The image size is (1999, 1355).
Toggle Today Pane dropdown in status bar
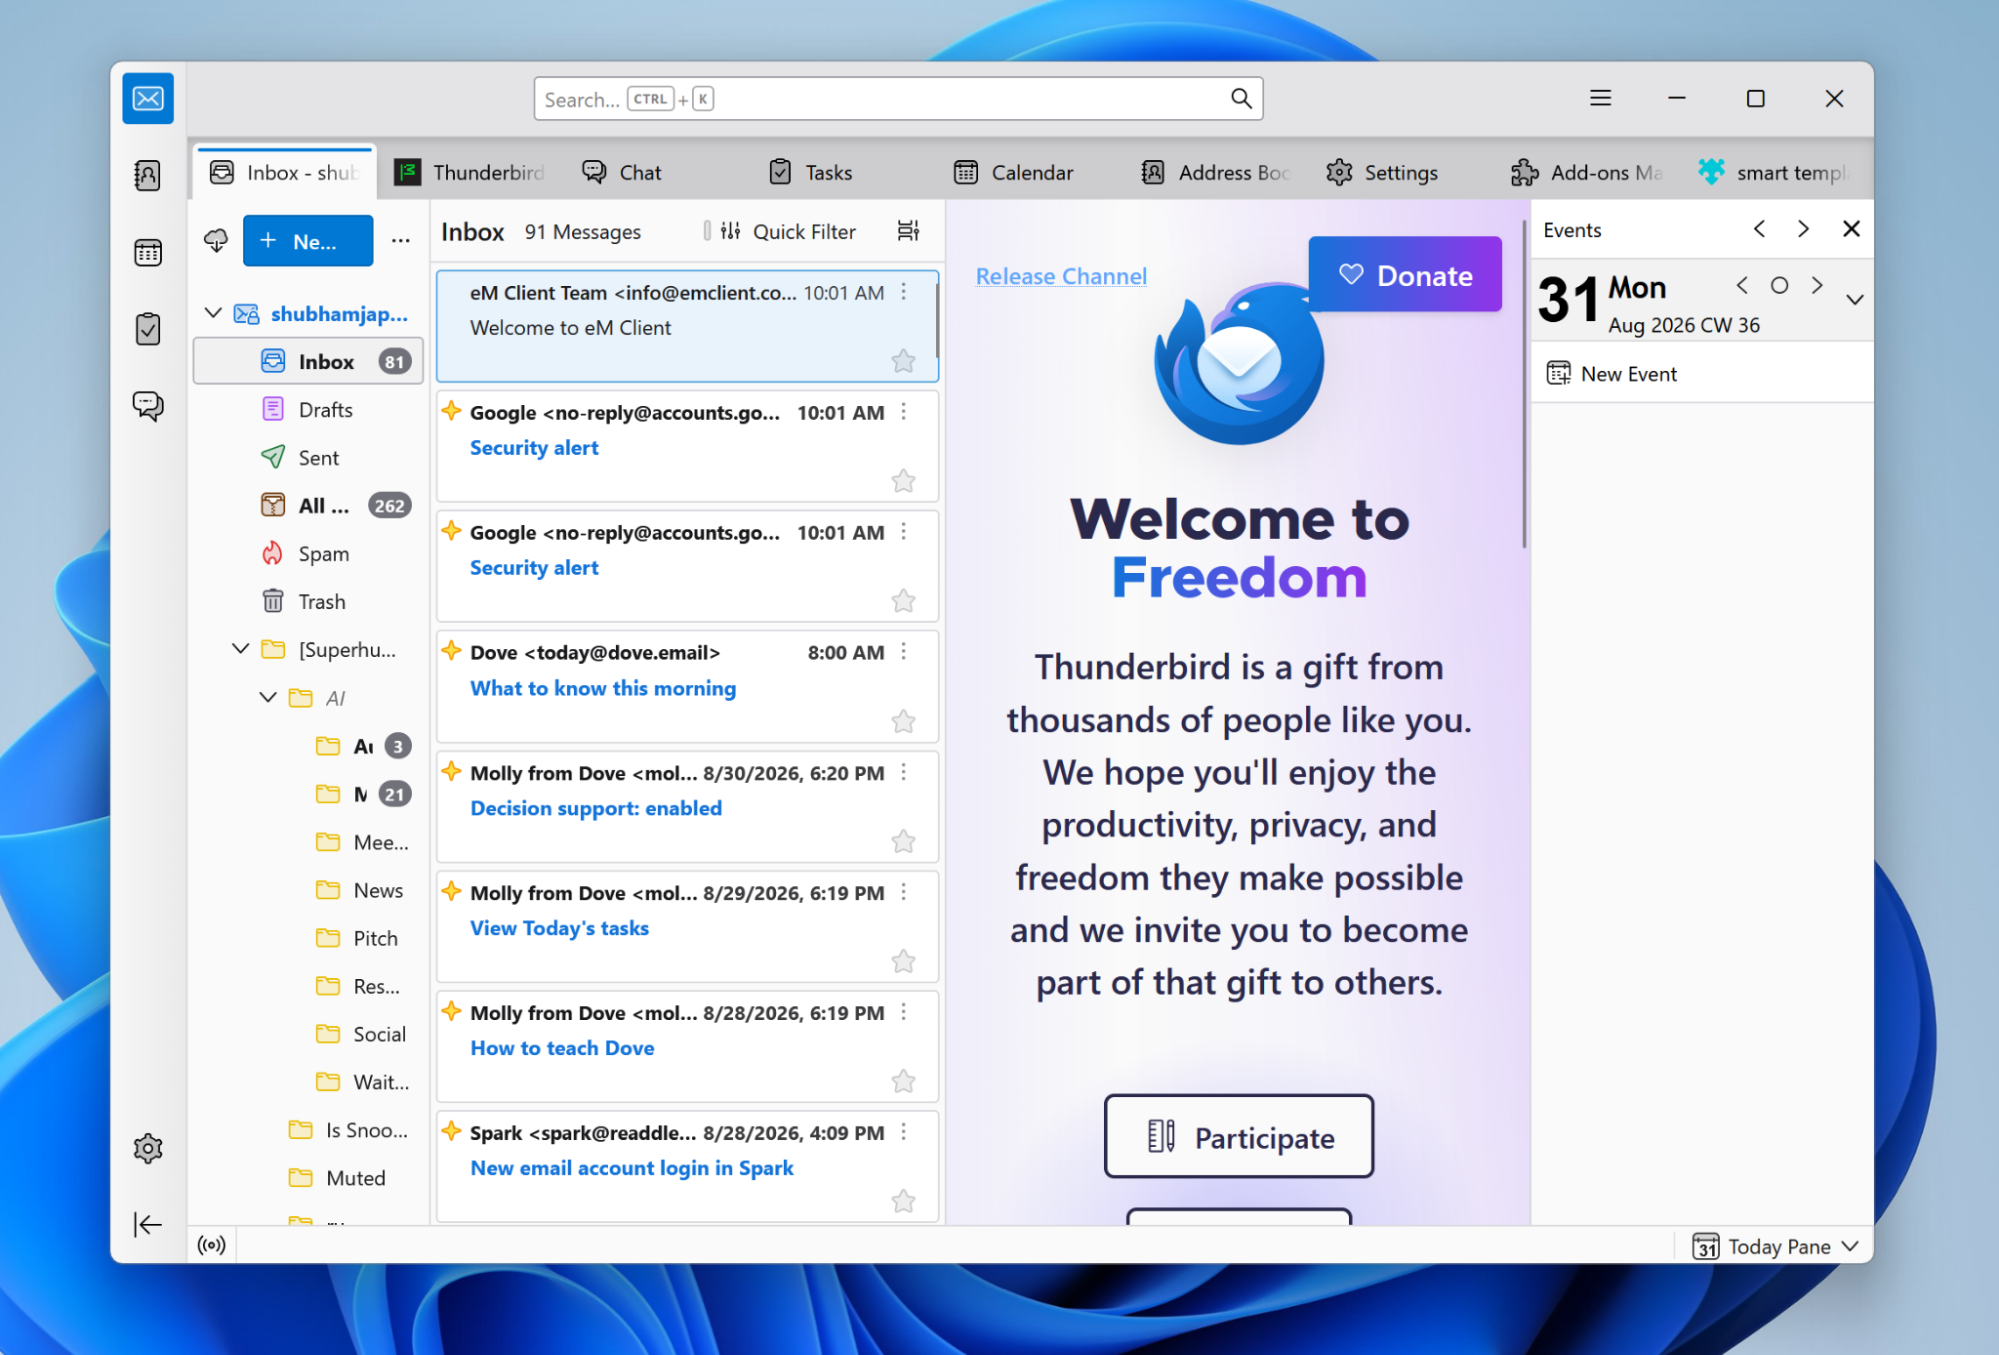tap(1774, 1246)
